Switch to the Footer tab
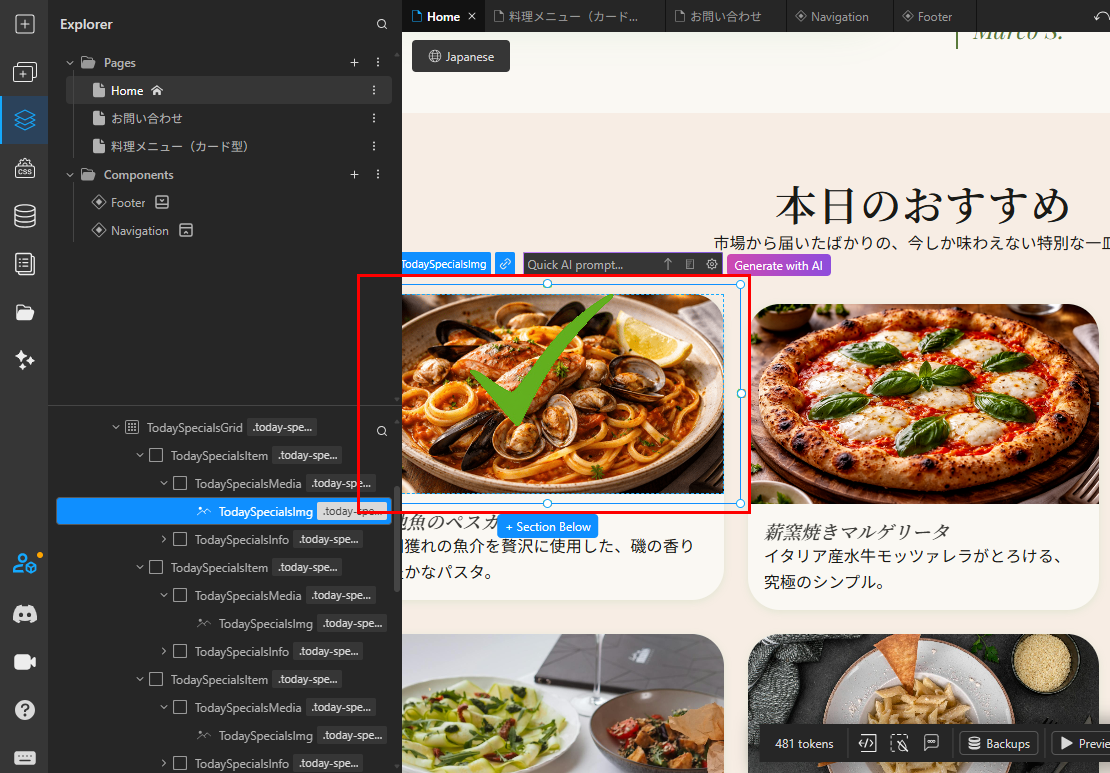 click(x=926, y=16)
